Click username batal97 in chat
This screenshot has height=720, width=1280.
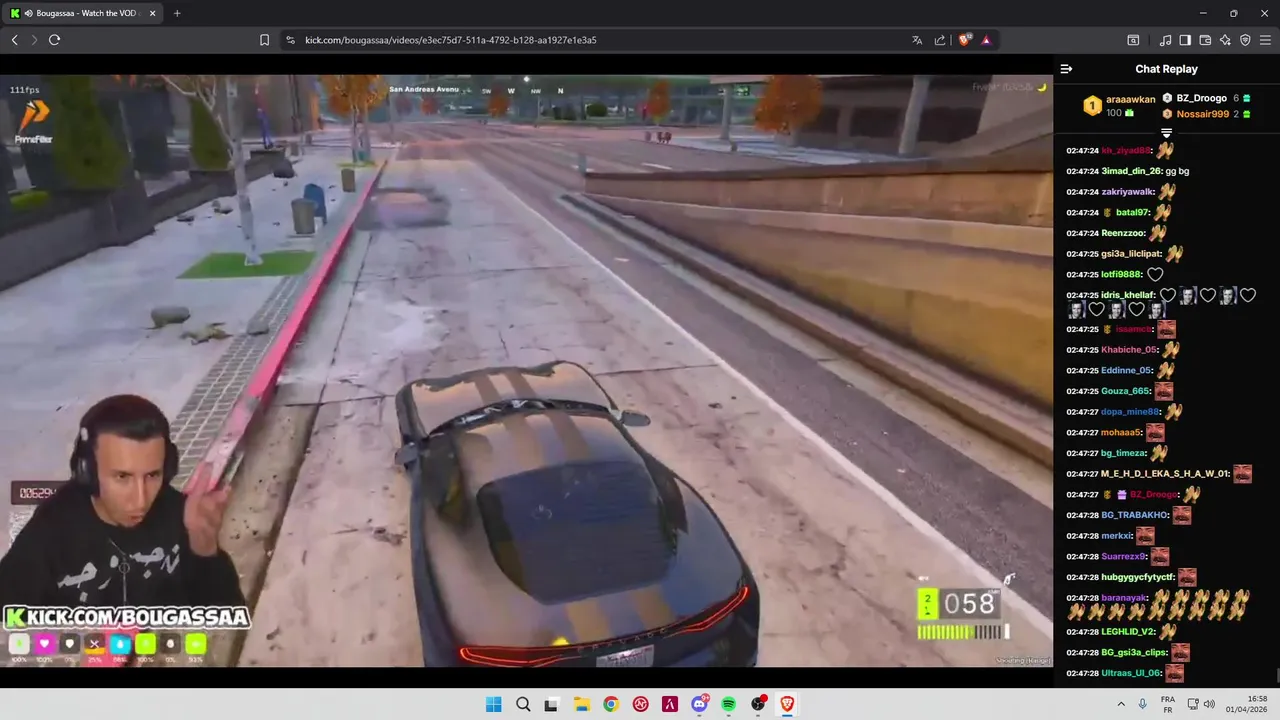click(1133, 212)
